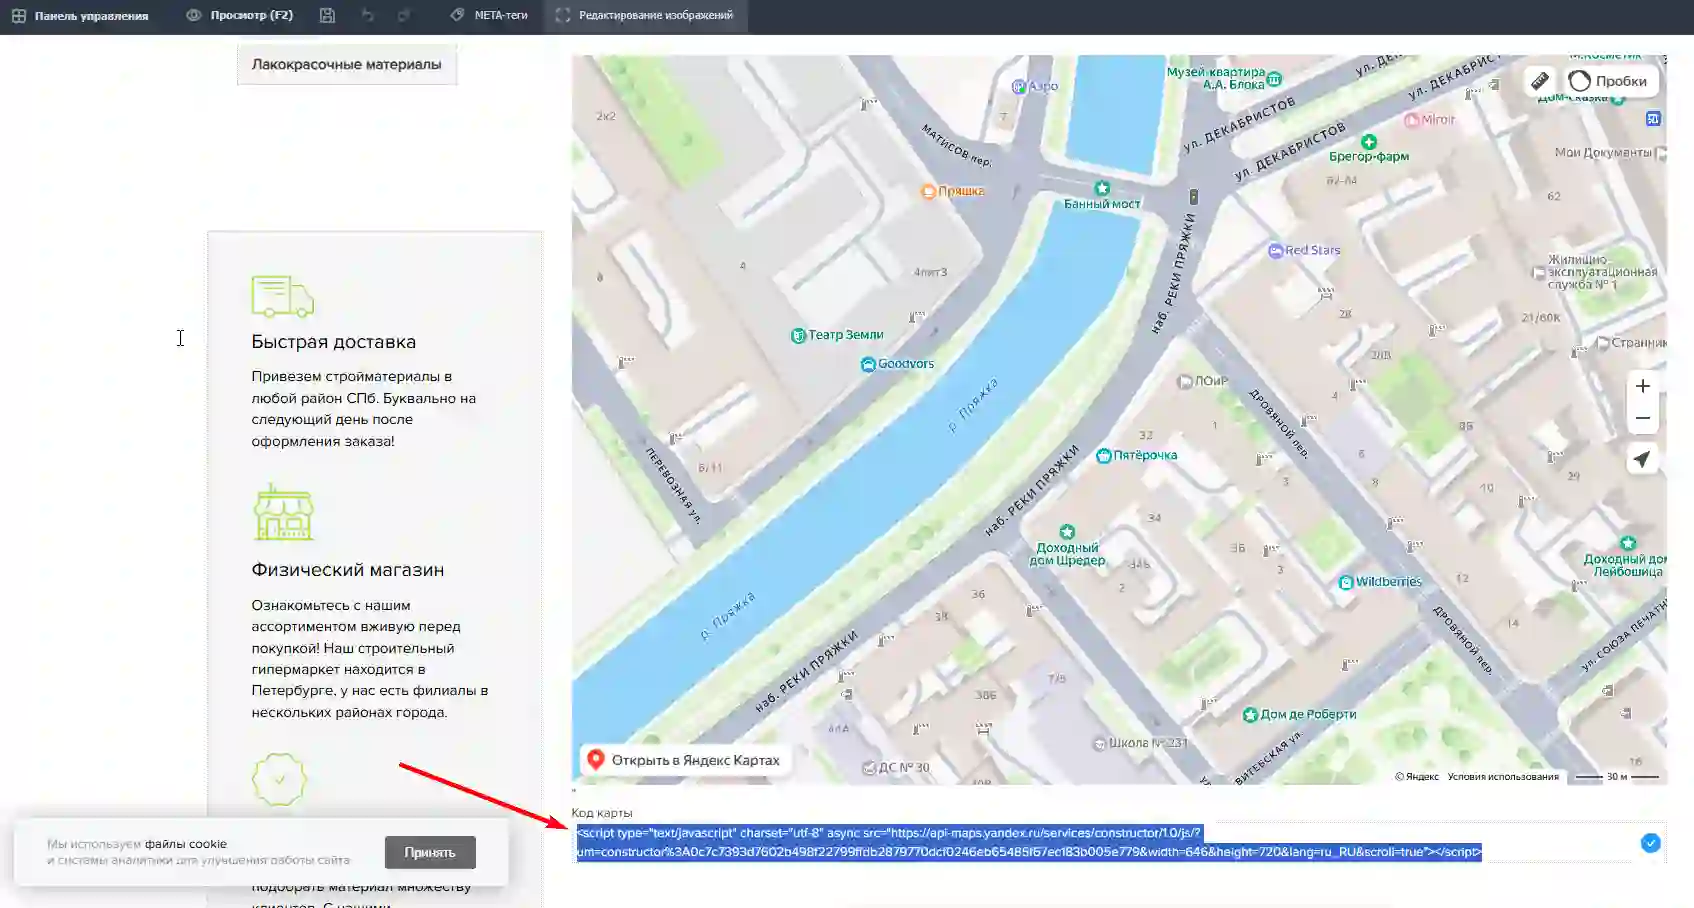
Task: Click Открыть в Яндекс Картах link
Action: point(684,760)
